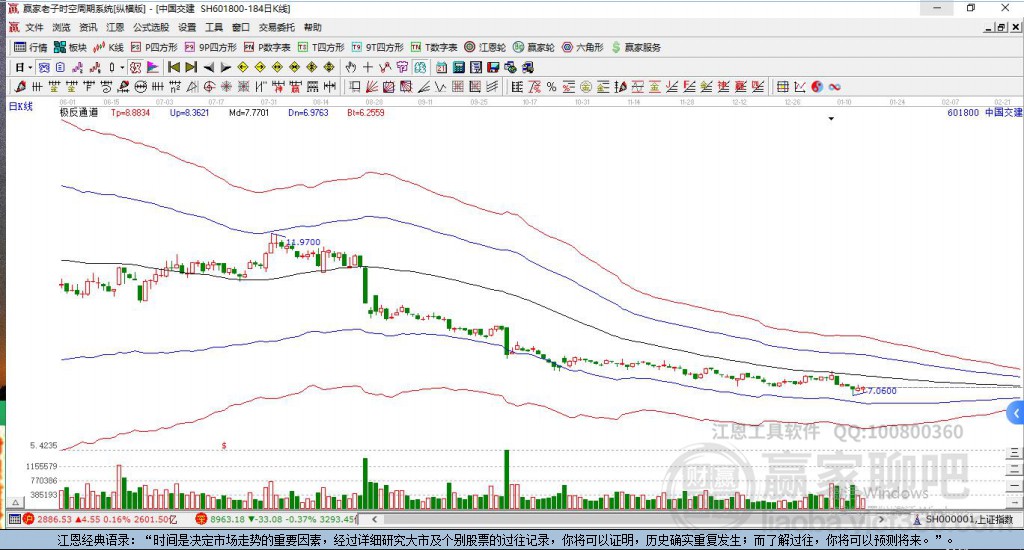Click the 日K线 label on chart
The image size is (1024, 550).
coord(21,106)
